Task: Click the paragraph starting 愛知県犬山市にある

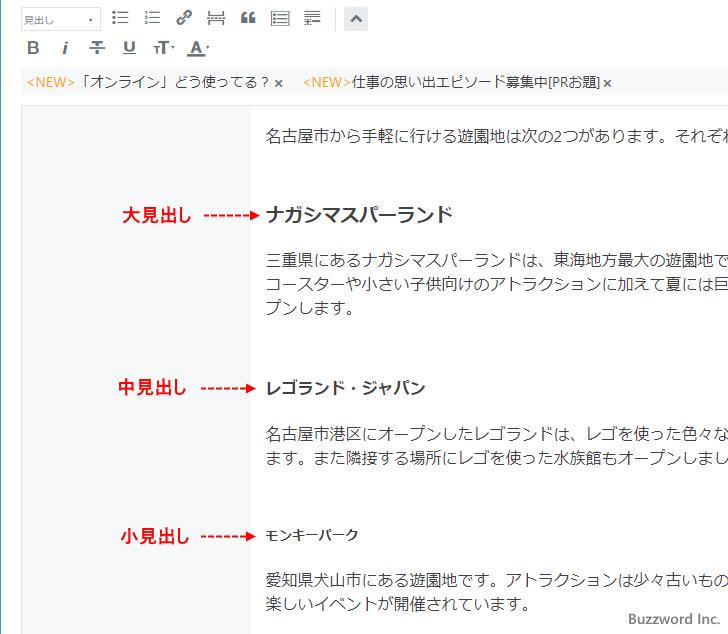Action: tap(496, 592)
